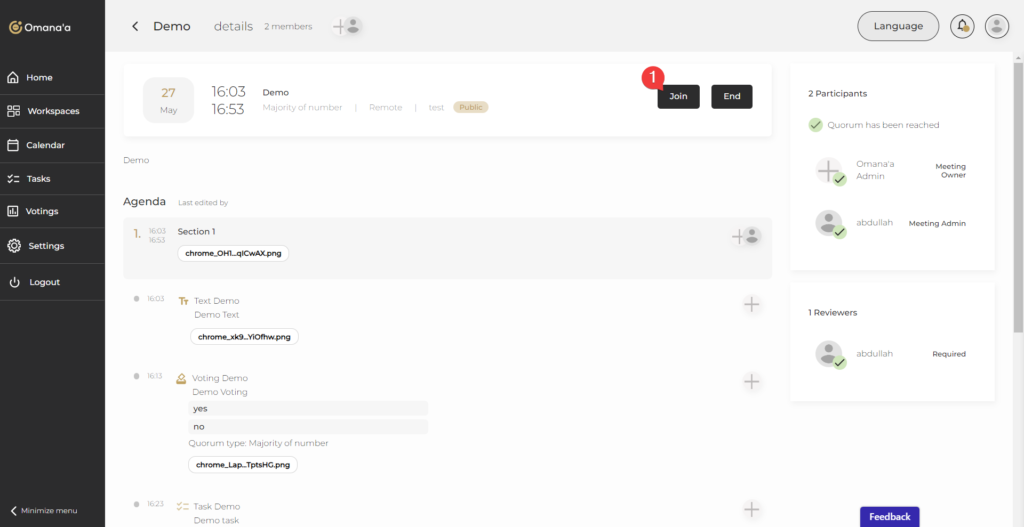
Task: Click plus icon beside Voting Demo item
Action: pos(752,381)
